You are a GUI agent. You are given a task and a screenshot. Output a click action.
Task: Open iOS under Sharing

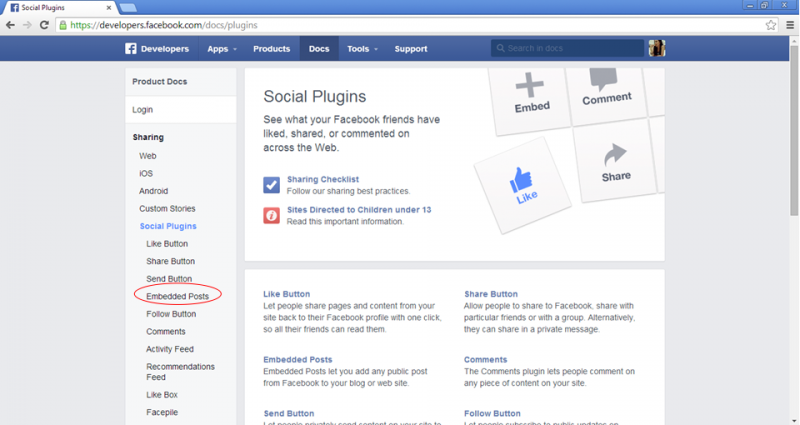[x=146, y=173]
